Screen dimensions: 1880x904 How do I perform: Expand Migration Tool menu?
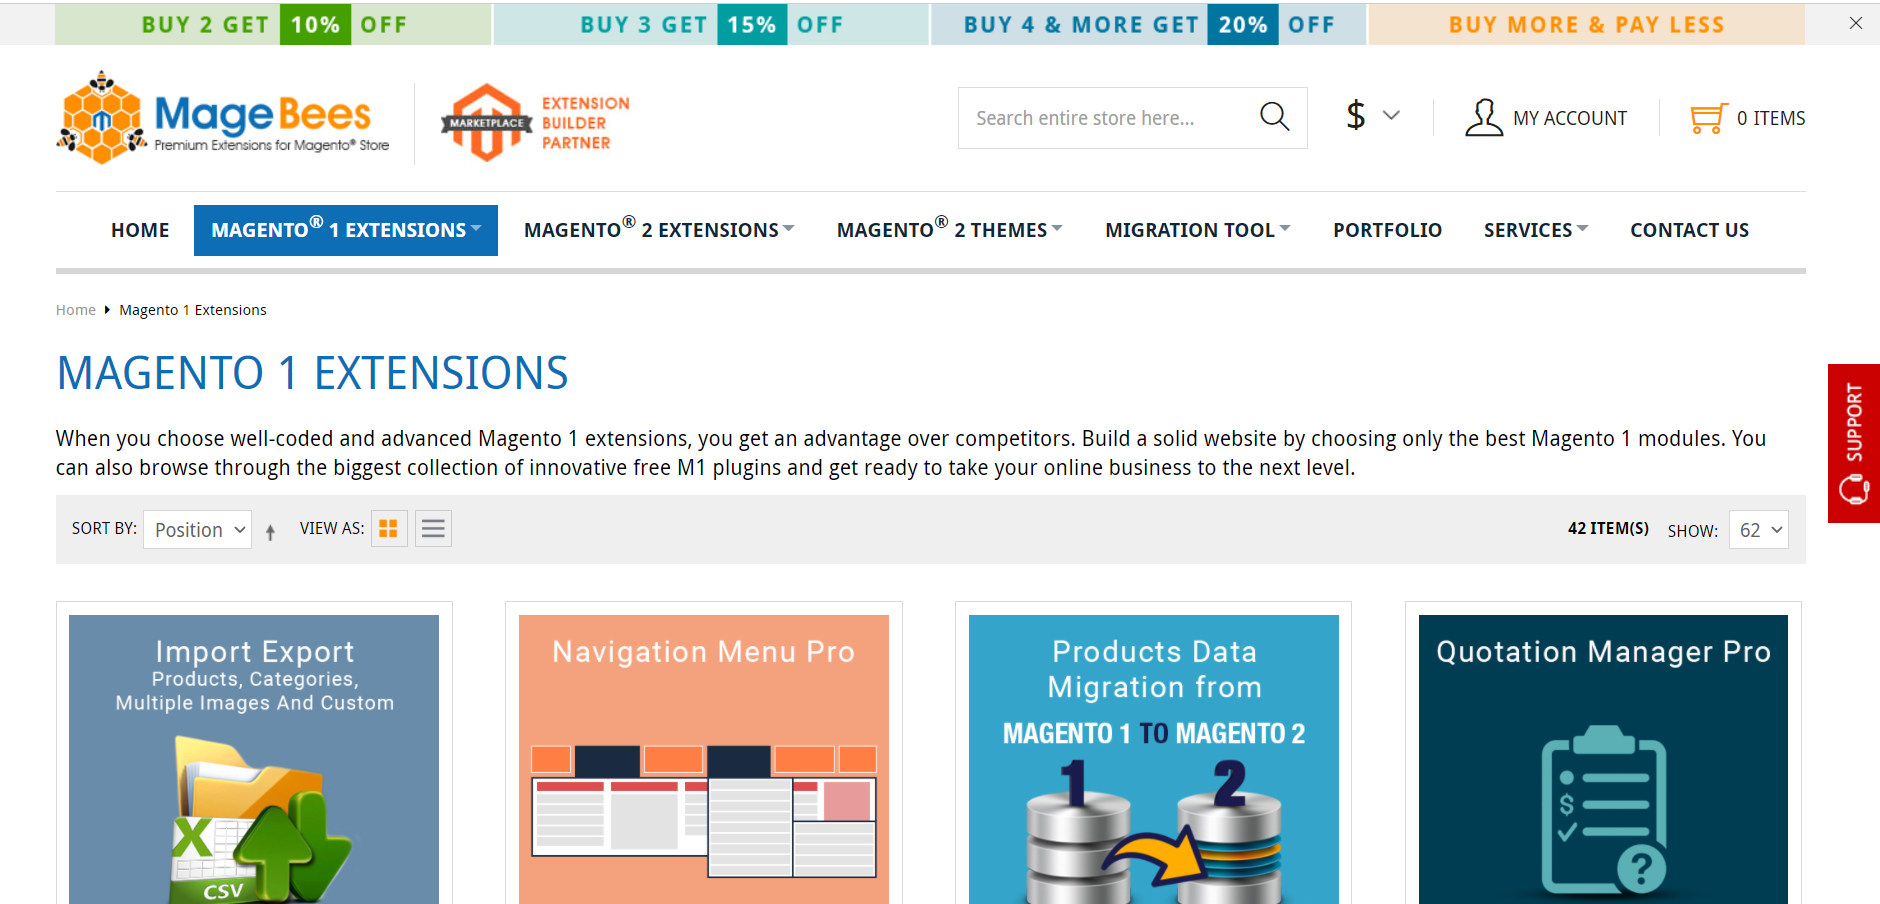click(1197, 230)
